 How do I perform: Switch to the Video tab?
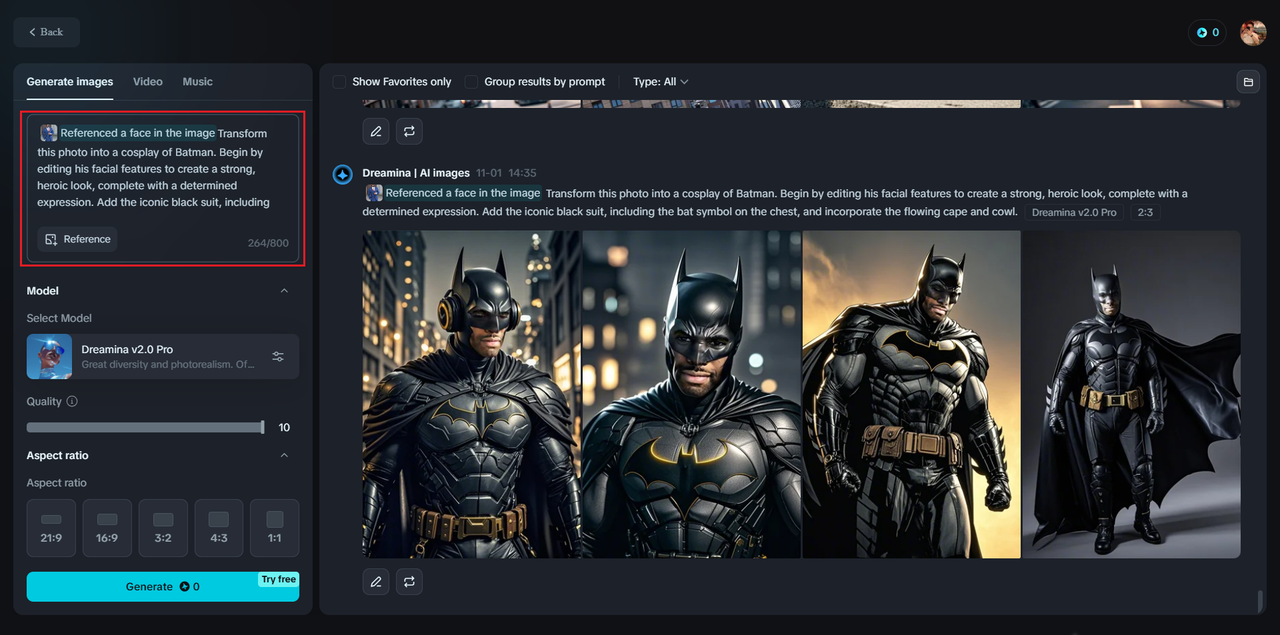148,82
